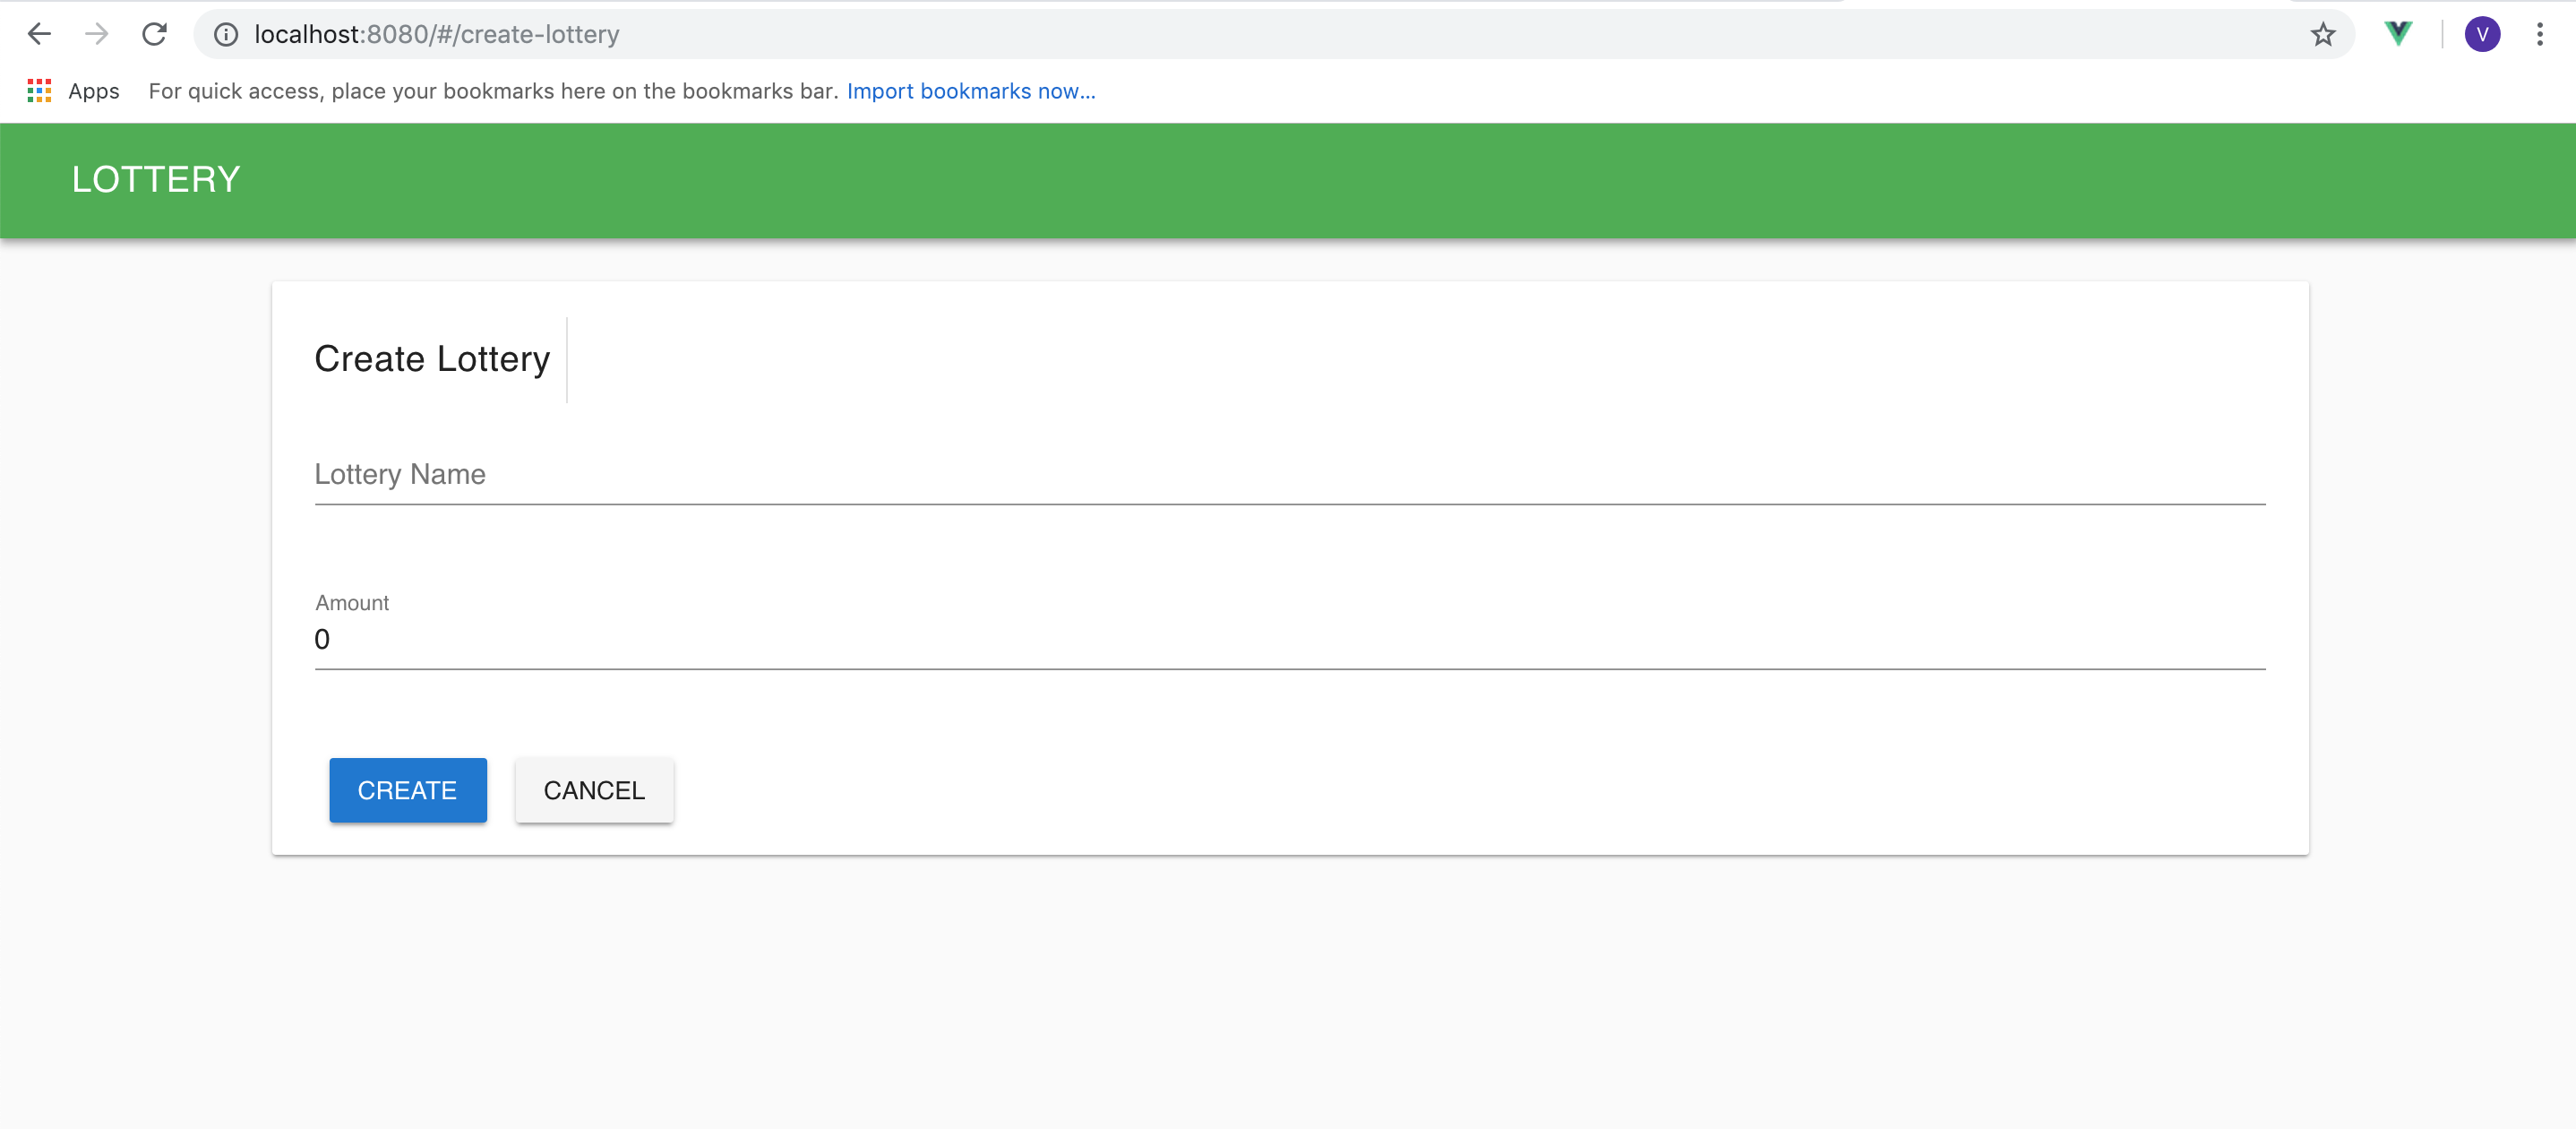Viewport: 2576px width, 1129px height.
Task: Click the purple V profile avatar
Action: 2482,34
